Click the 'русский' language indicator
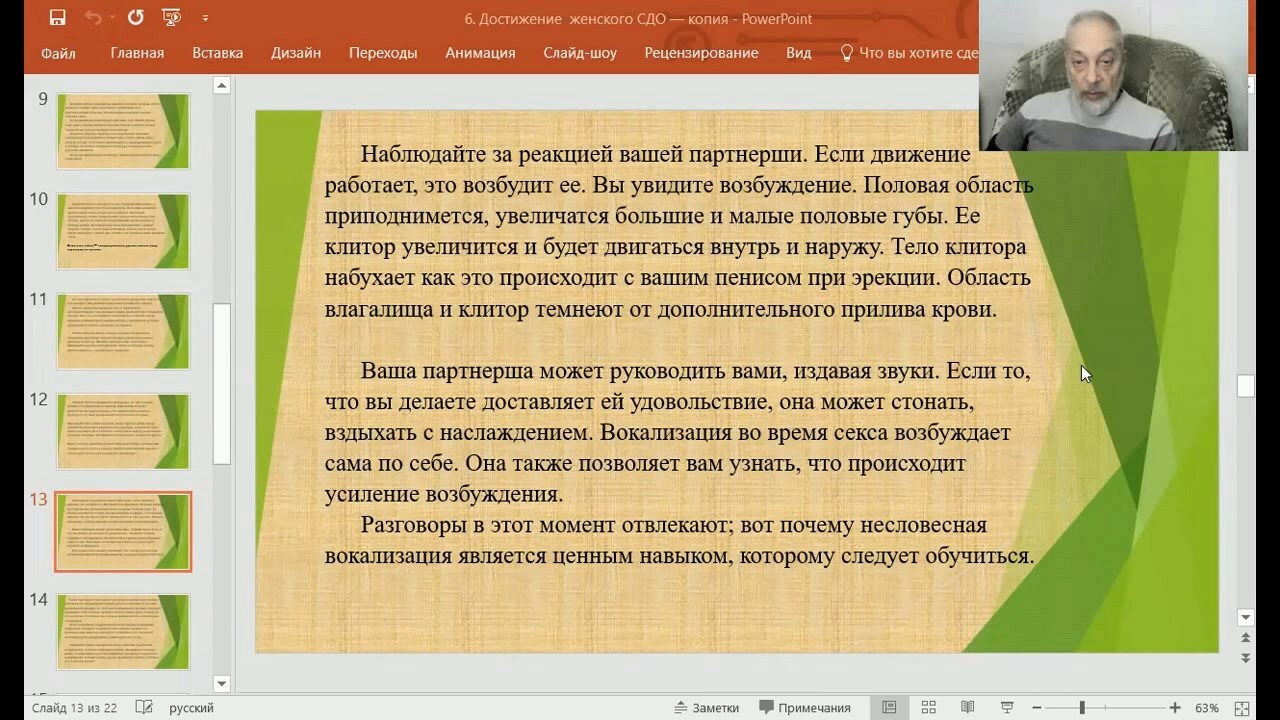Viewport: 1280px width, 720px height. 191,708
